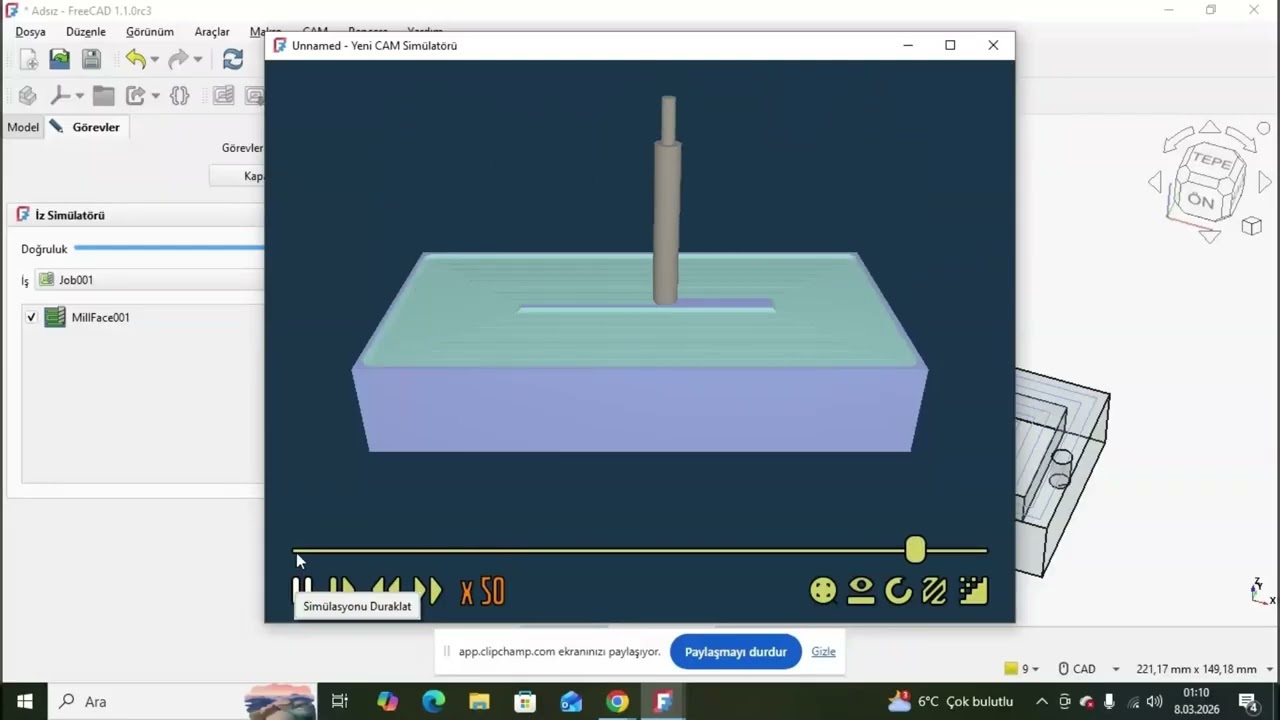Image resolution: width=1280 pixels, height=720 pixels.
Task: Open the Görünüm menu
Action: (150, 32)
